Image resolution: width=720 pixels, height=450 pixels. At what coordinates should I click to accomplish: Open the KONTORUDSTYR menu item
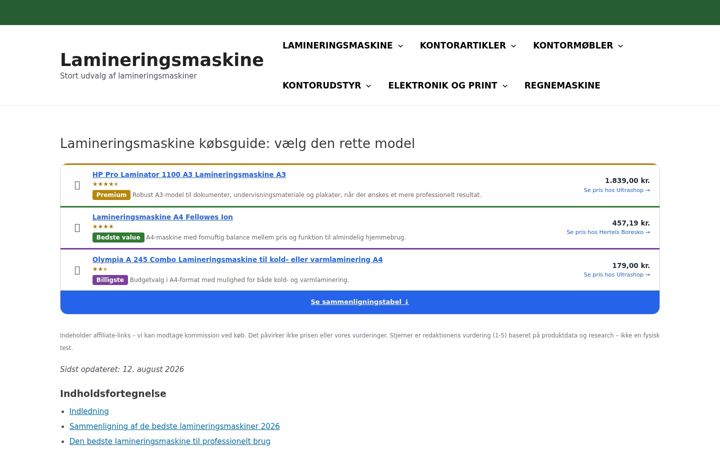tap(321, 85)
